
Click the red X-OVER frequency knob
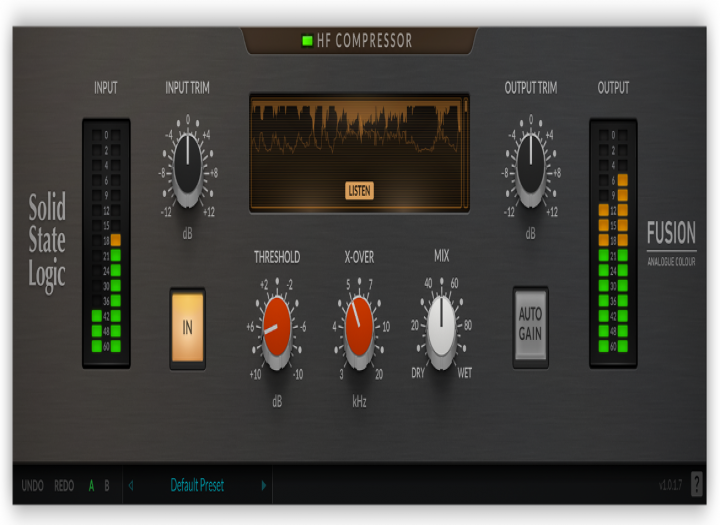tap(359, 331)
